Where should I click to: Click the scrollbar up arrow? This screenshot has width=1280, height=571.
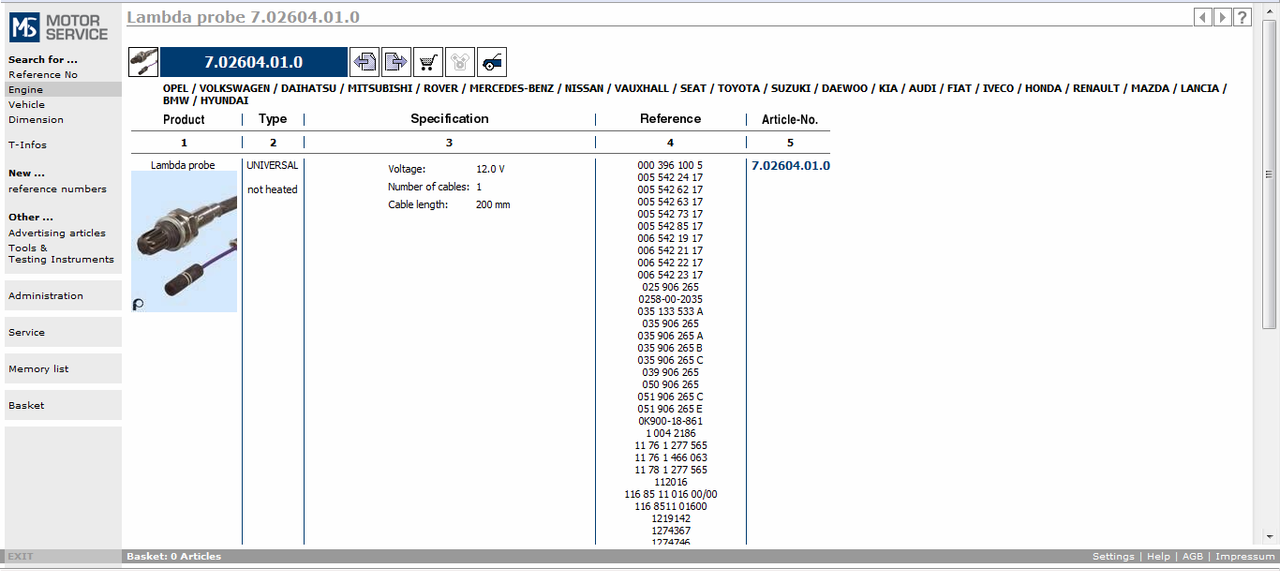click(1269, 11)
